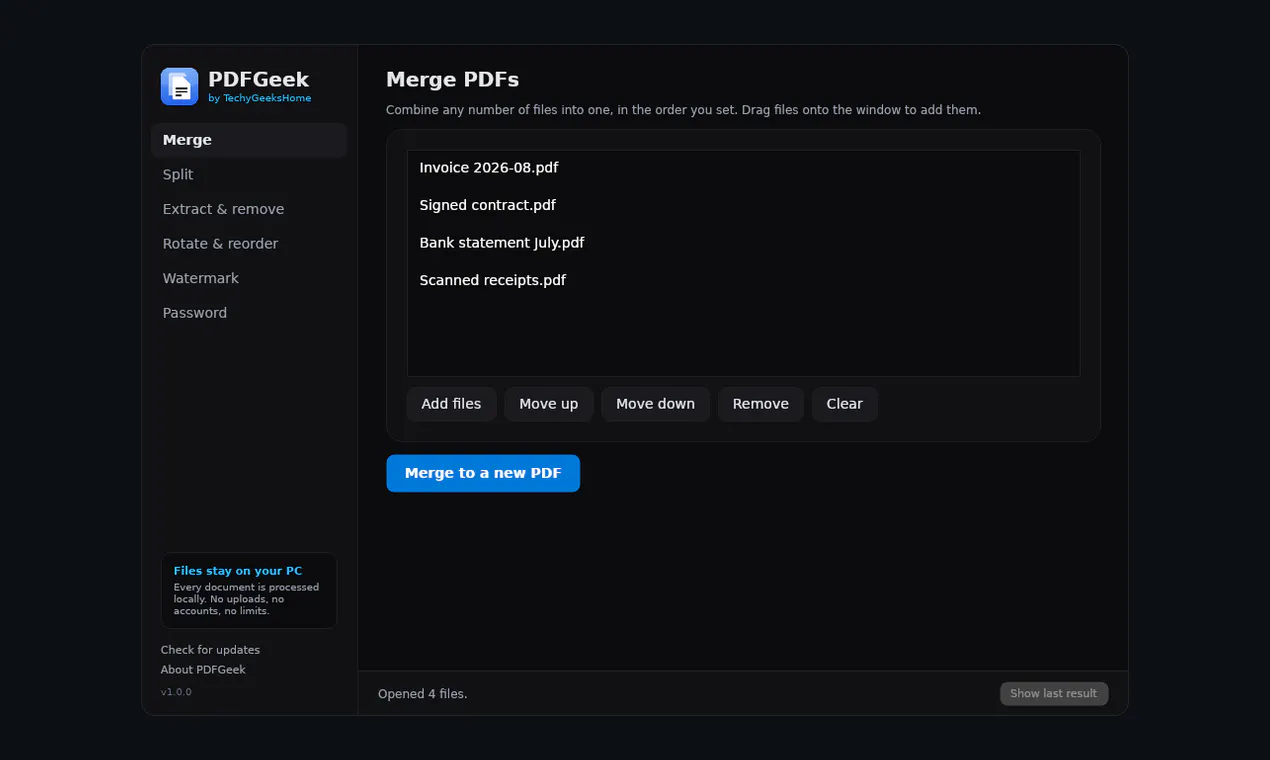The height and width of the screenshot is (760, 1270).
Task: Switch to the Split section
Action: coord(249,175)
